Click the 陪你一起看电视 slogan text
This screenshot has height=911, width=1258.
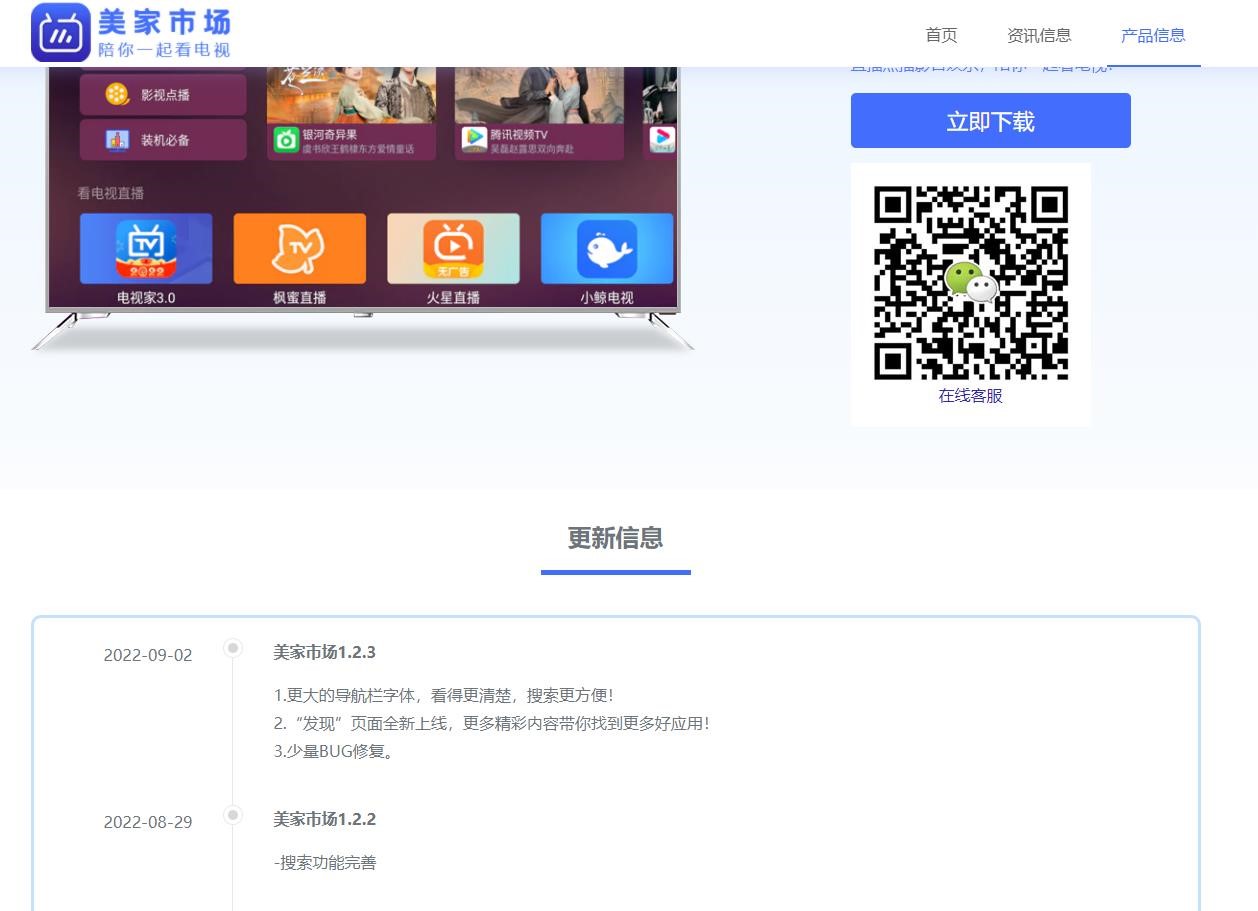(164, 49)
